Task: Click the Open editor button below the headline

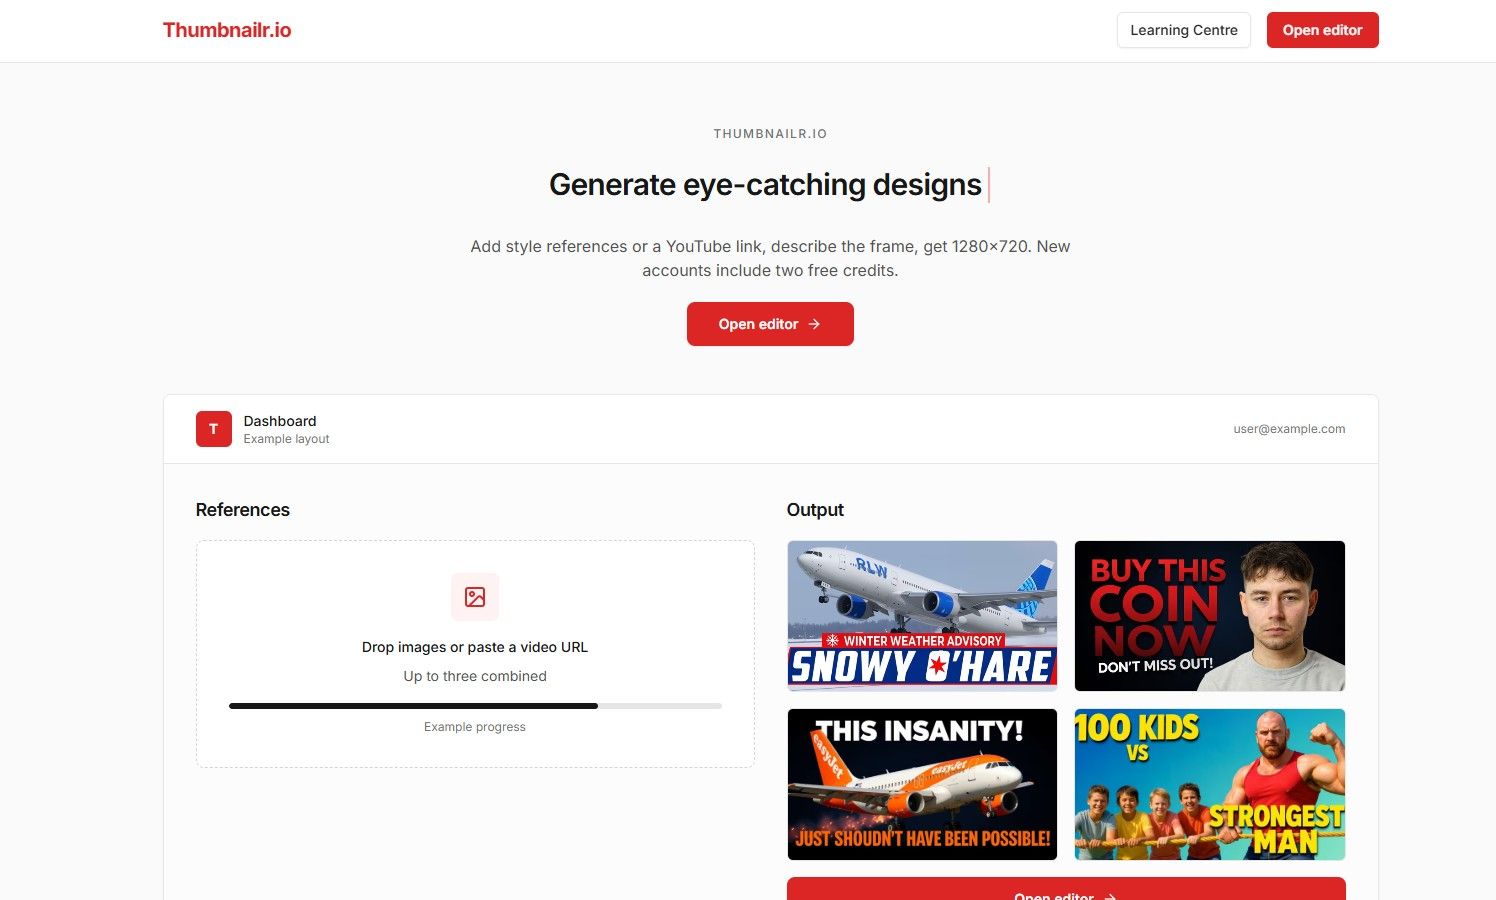Action: click(770, 324)
